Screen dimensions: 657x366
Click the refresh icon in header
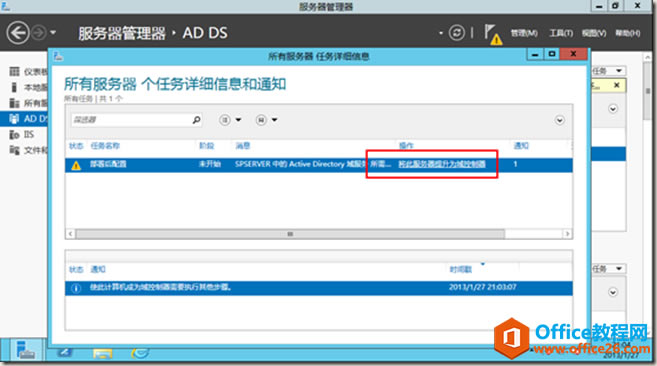click(x=457, y=33)
